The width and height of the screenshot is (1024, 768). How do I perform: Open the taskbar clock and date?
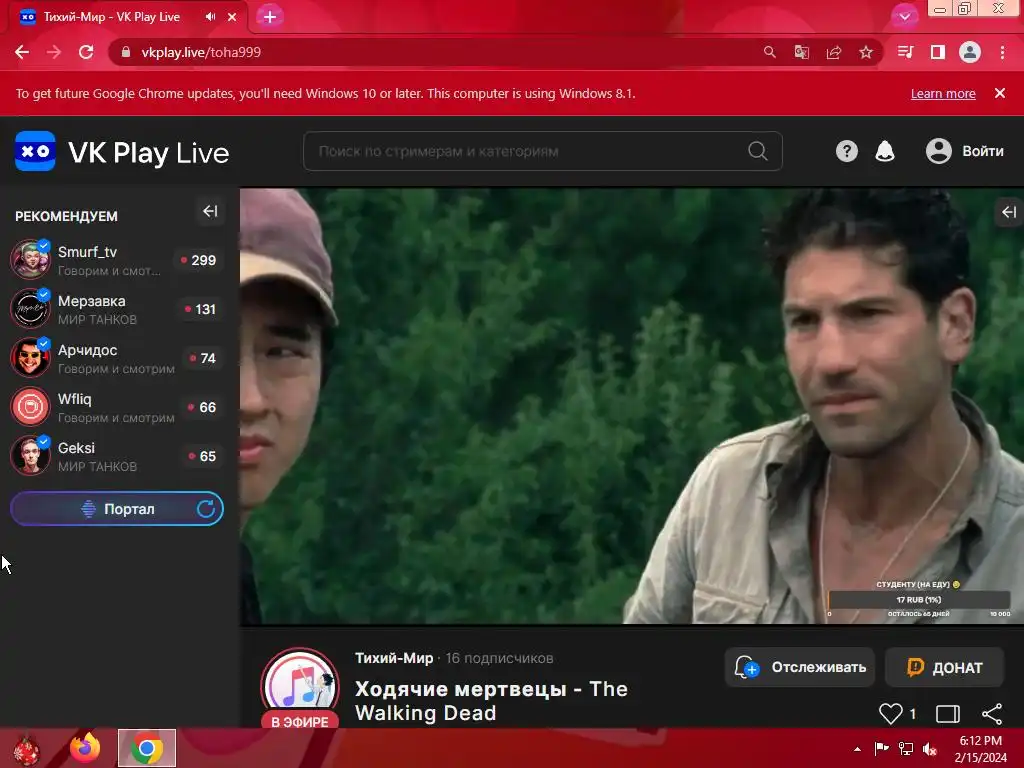coord(980,749)
